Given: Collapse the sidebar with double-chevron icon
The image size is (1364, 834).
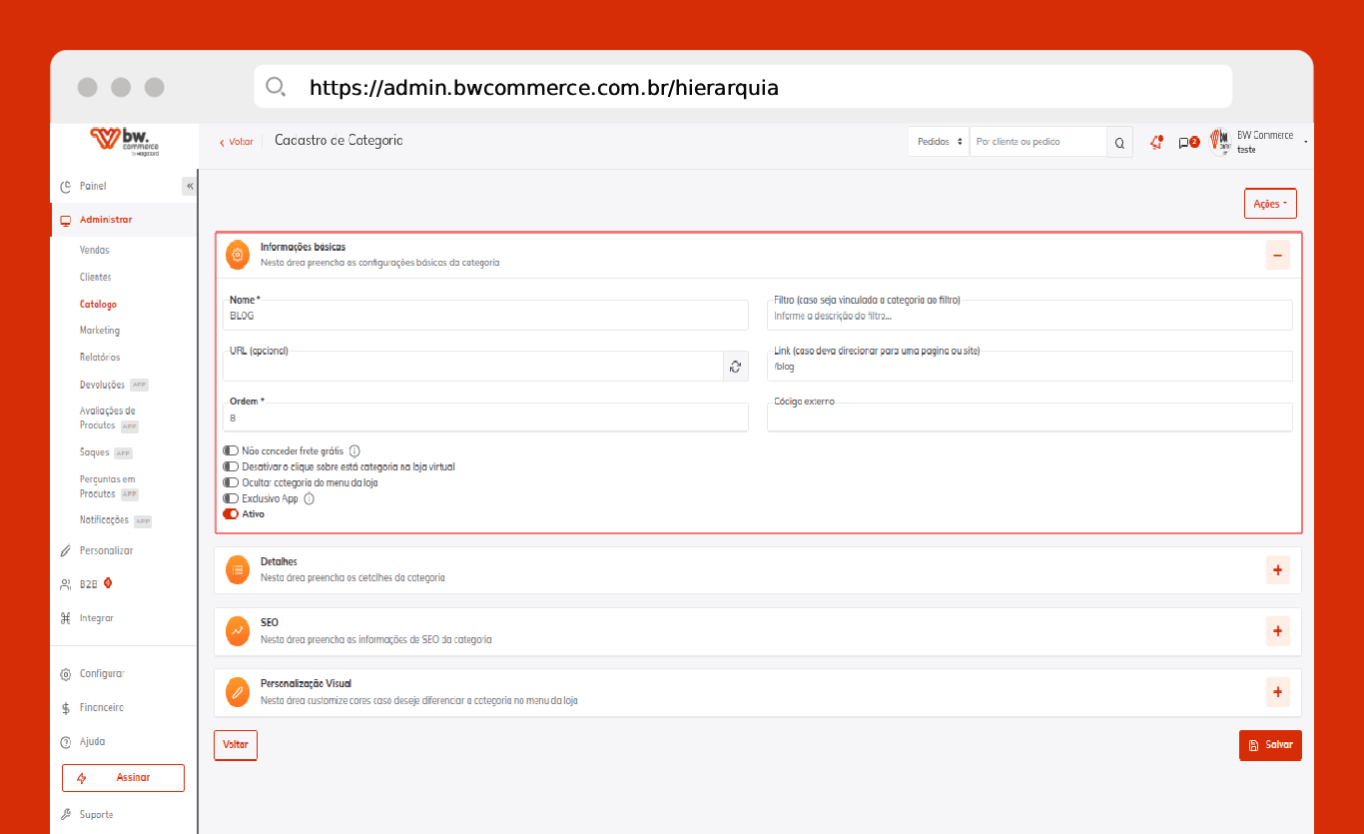Looking at the screenshot, I should (189, 186).
